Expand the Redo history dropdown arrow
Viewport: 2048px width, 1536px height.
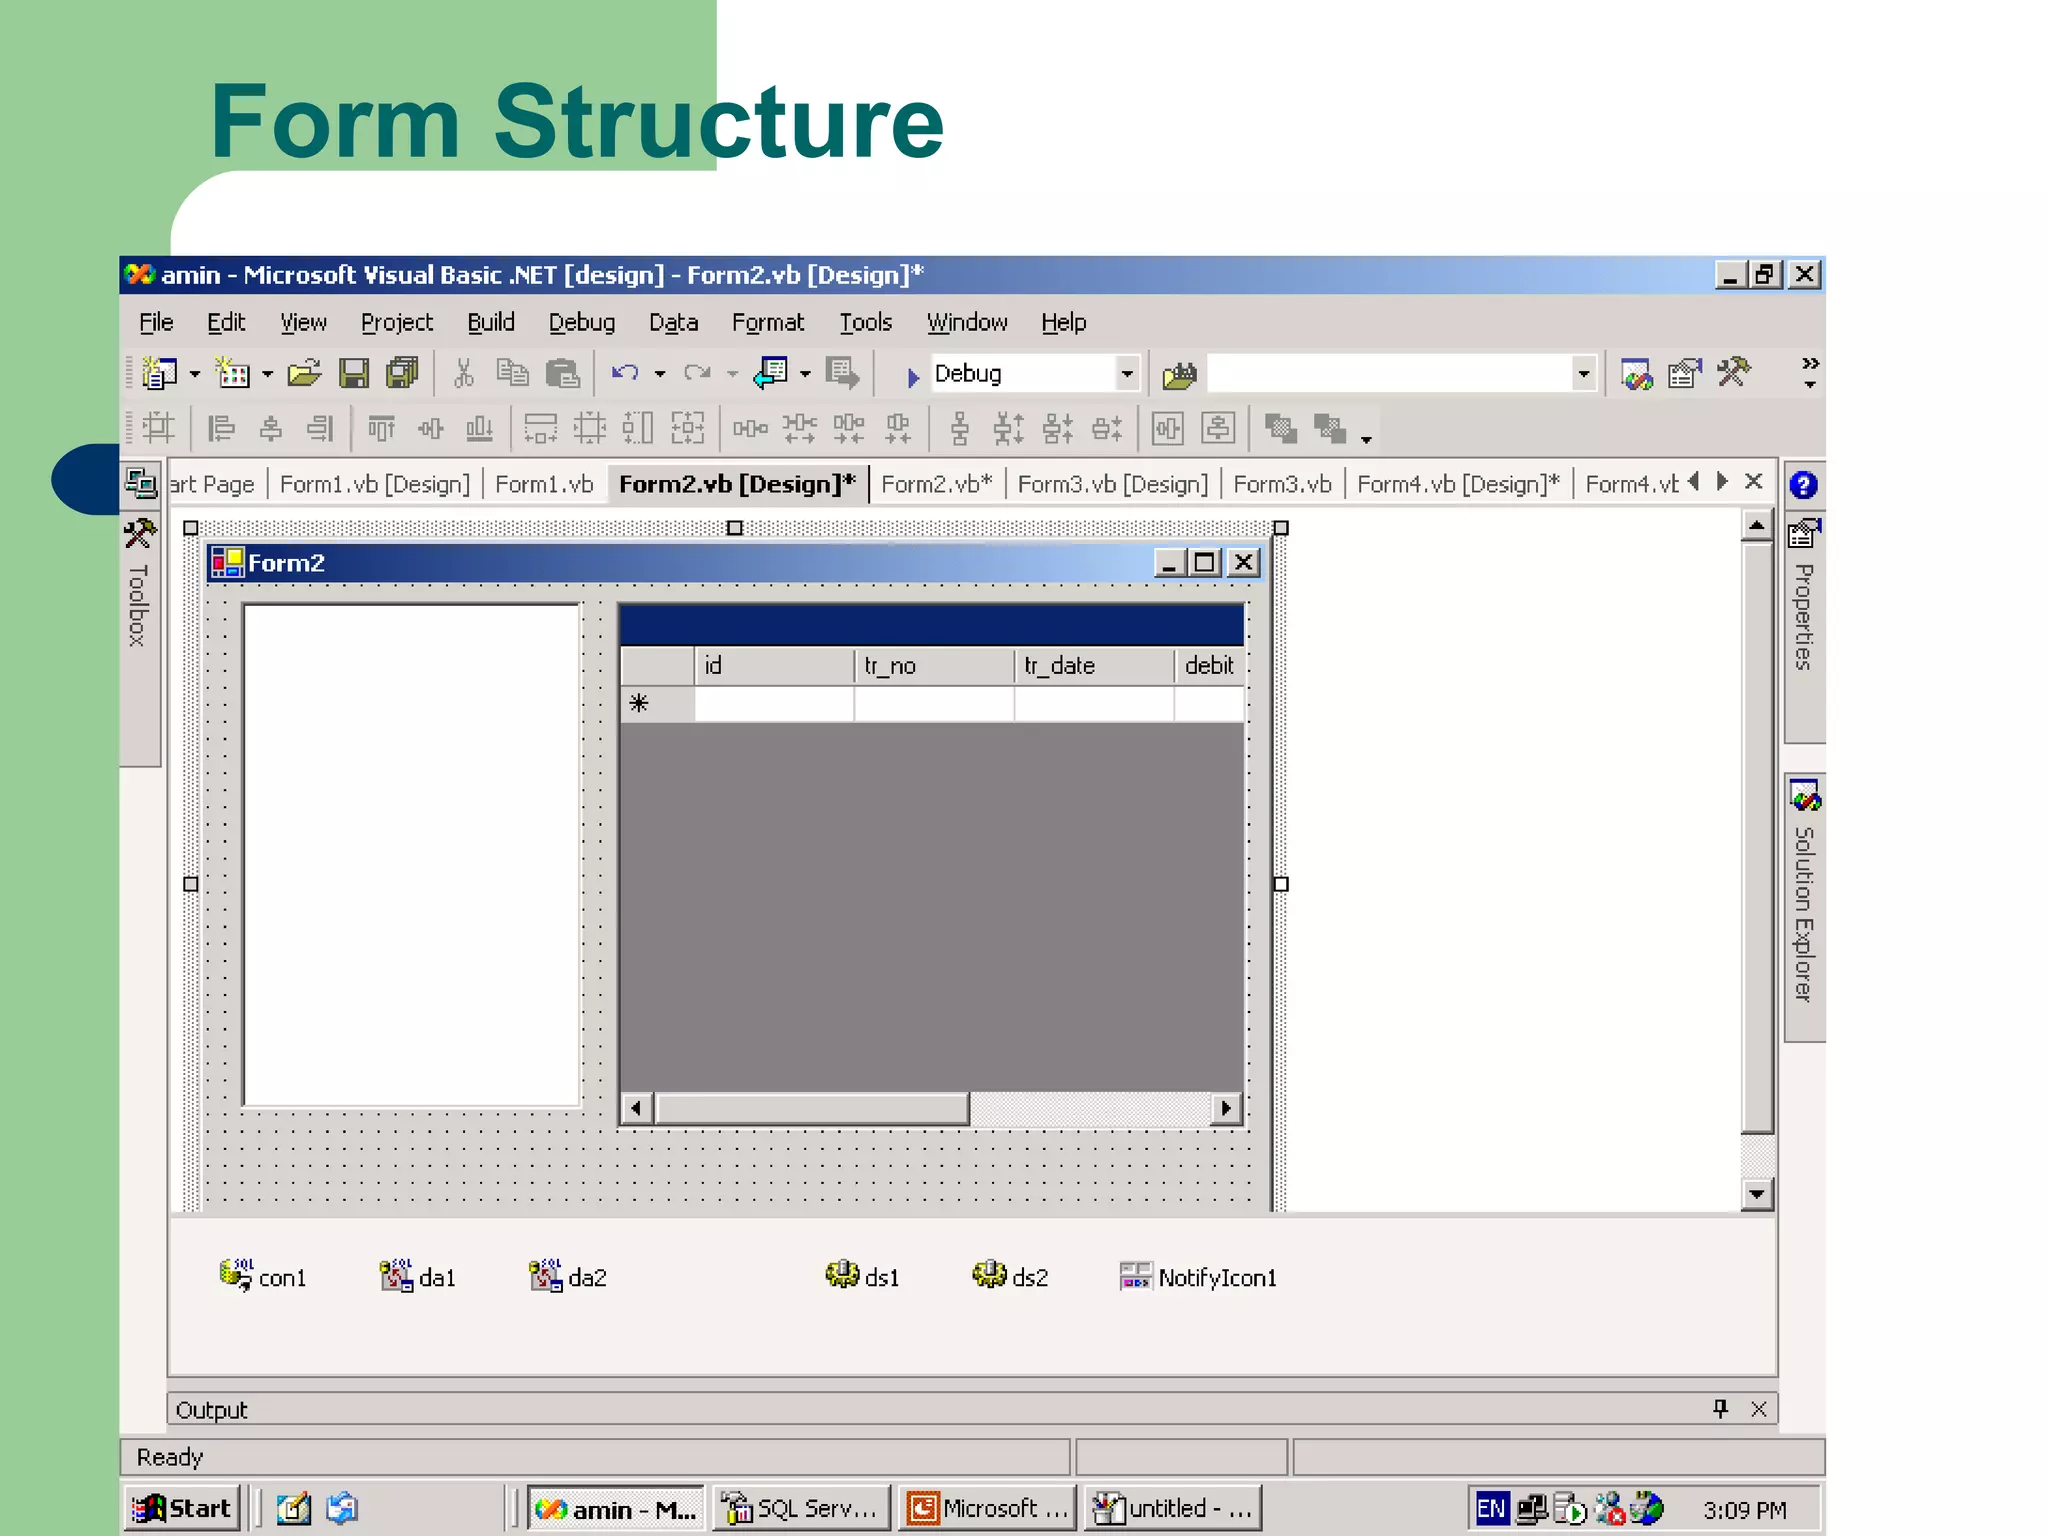coord(733,375)
